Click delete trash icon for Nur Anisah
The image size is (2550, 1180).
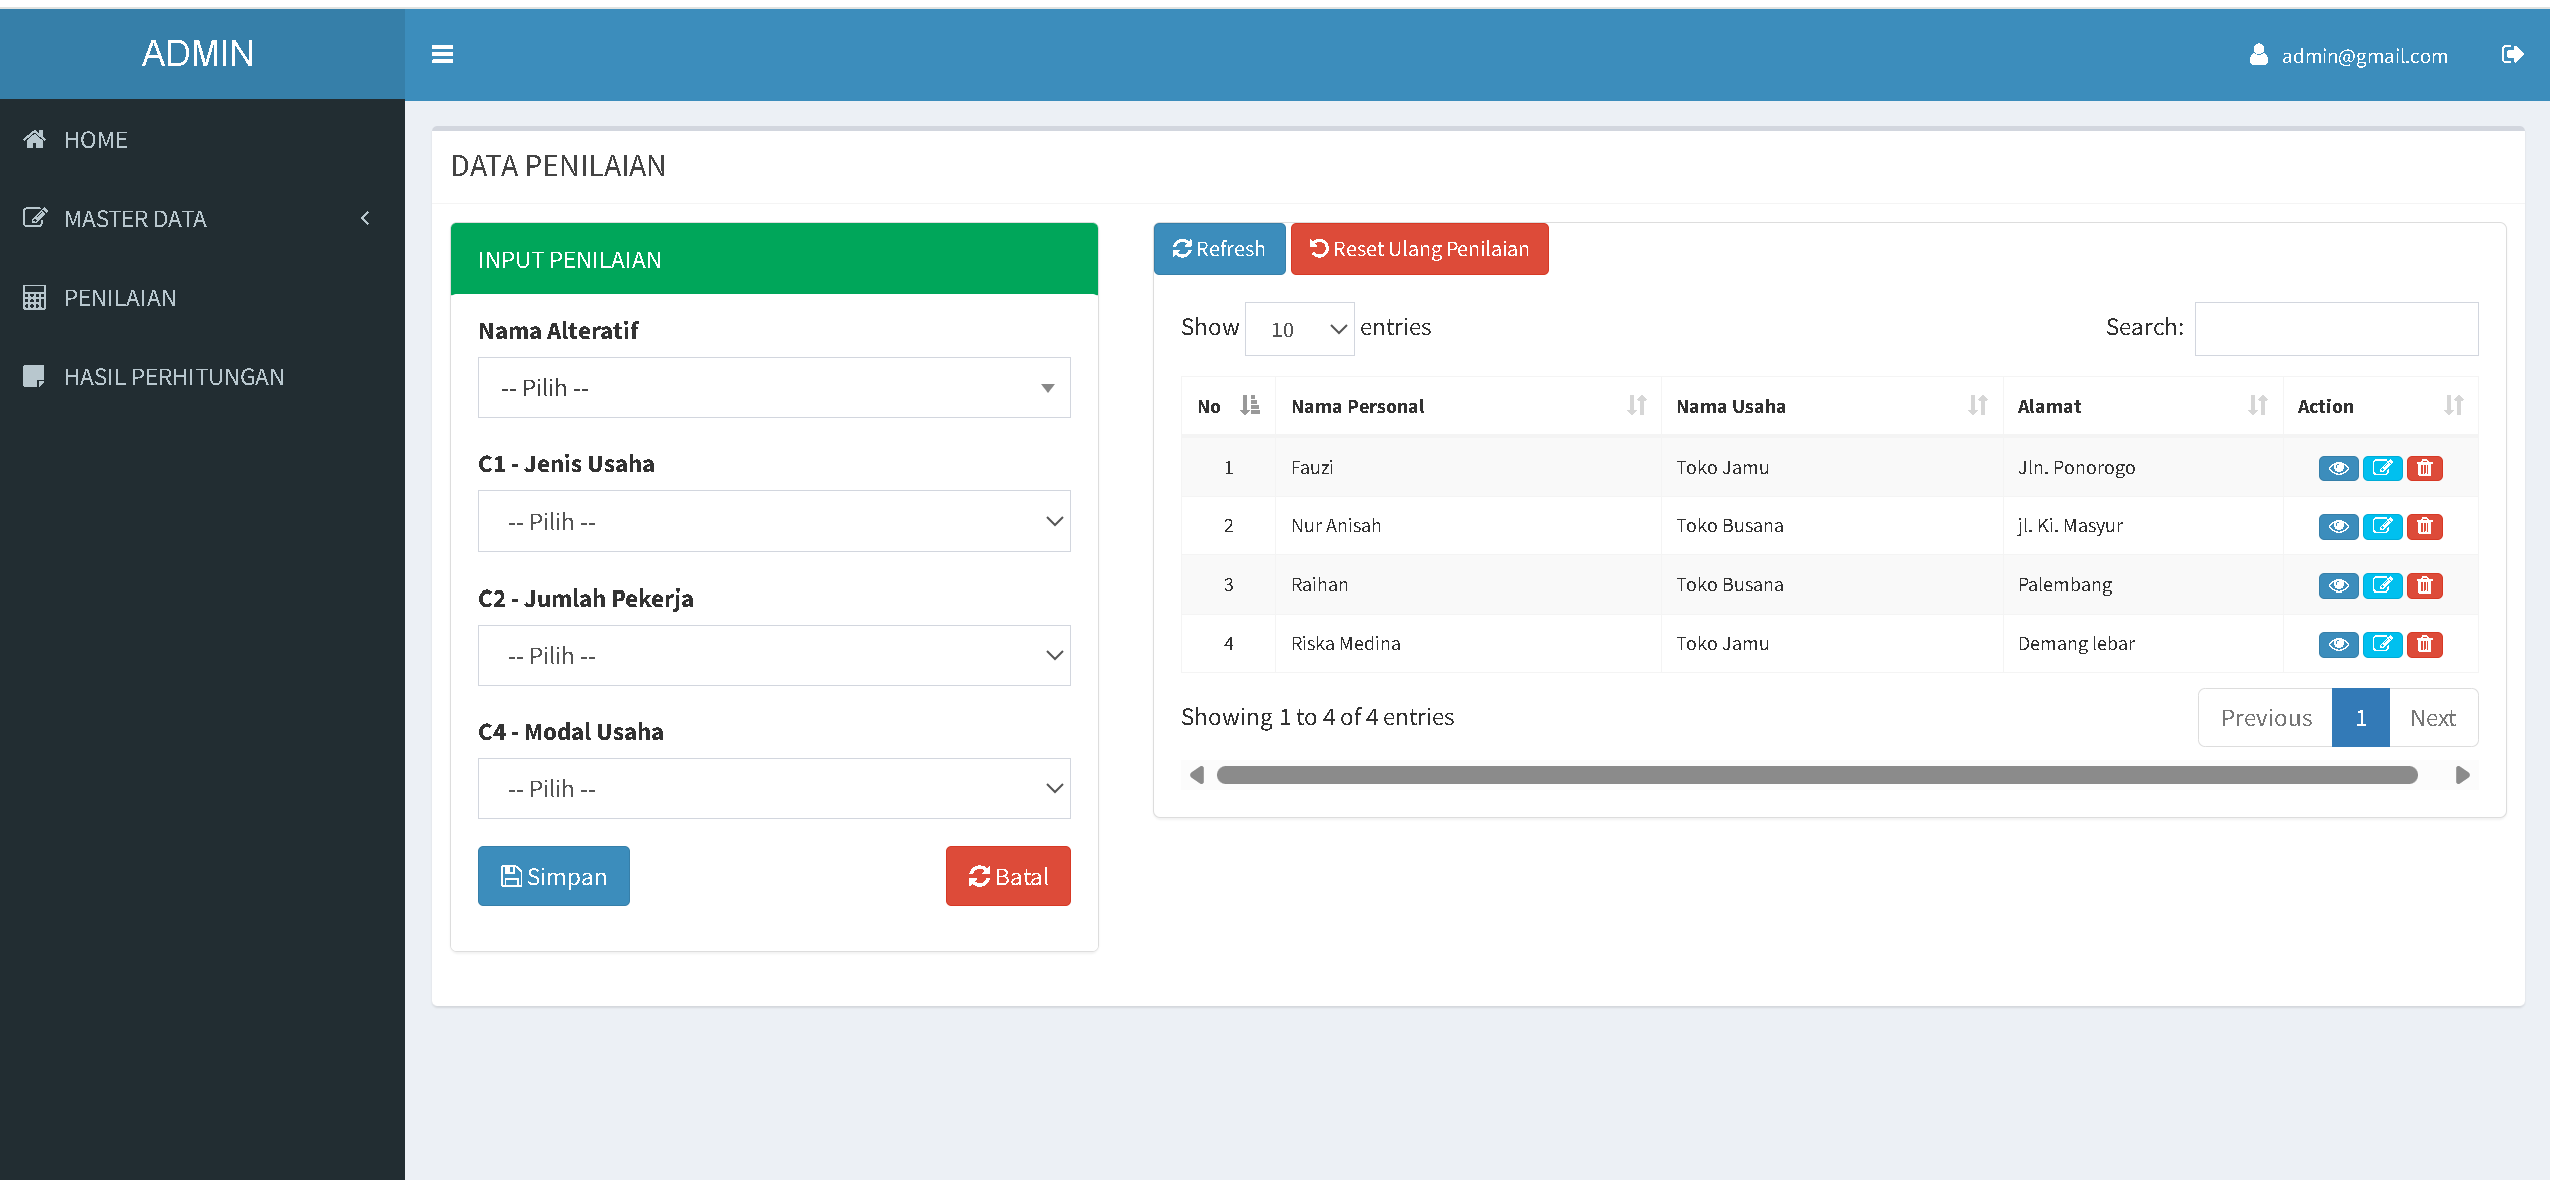pos(2425,526)
